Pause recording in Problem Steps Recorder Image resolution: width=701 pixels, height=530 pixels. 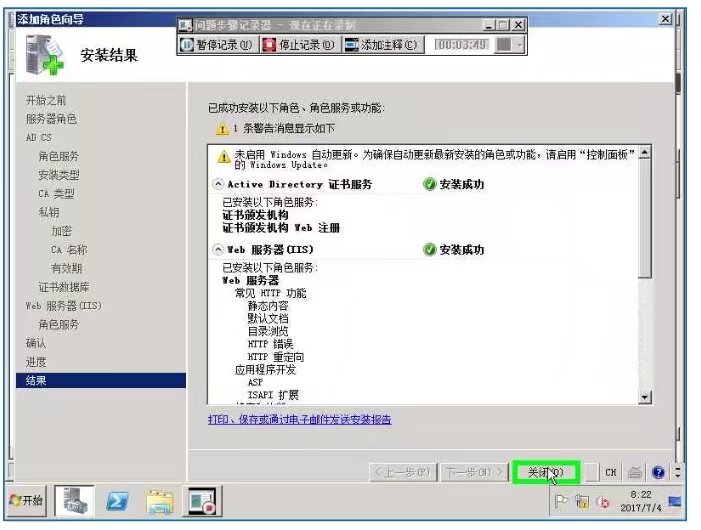(218, 45)
